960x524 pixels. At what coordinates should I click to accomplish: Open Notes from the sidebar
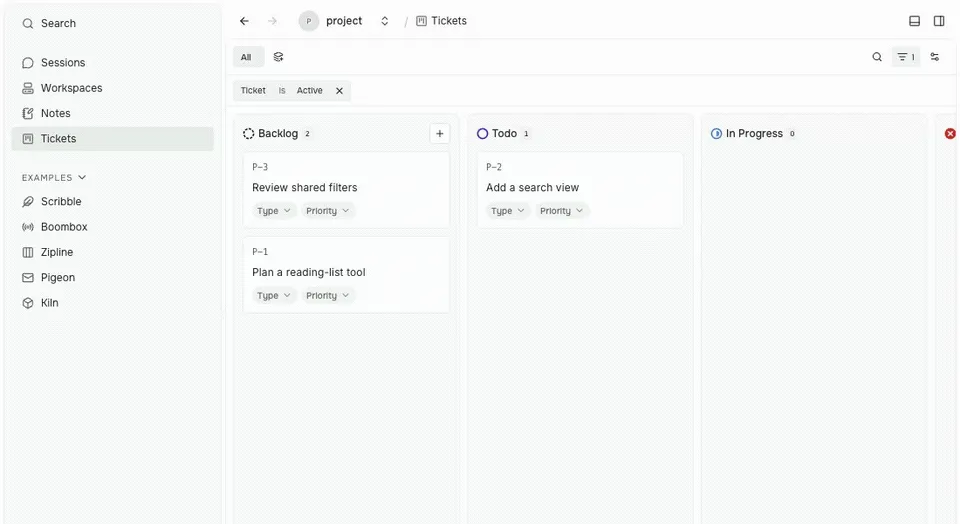click(x=113, y=113)
